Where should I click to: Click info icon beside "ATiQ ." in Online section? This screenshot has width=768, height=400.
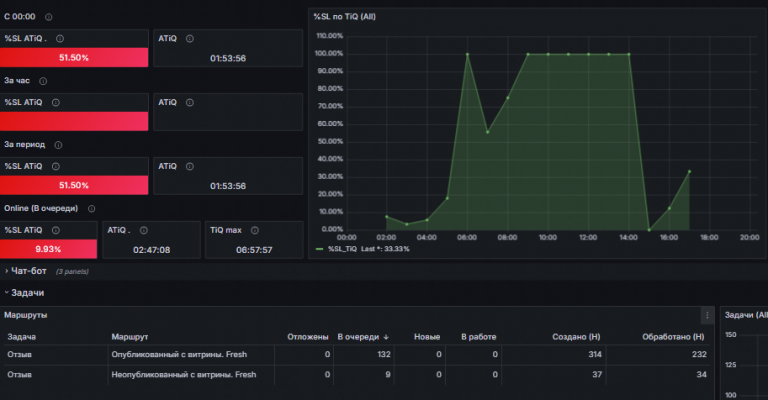coord(144,231)
